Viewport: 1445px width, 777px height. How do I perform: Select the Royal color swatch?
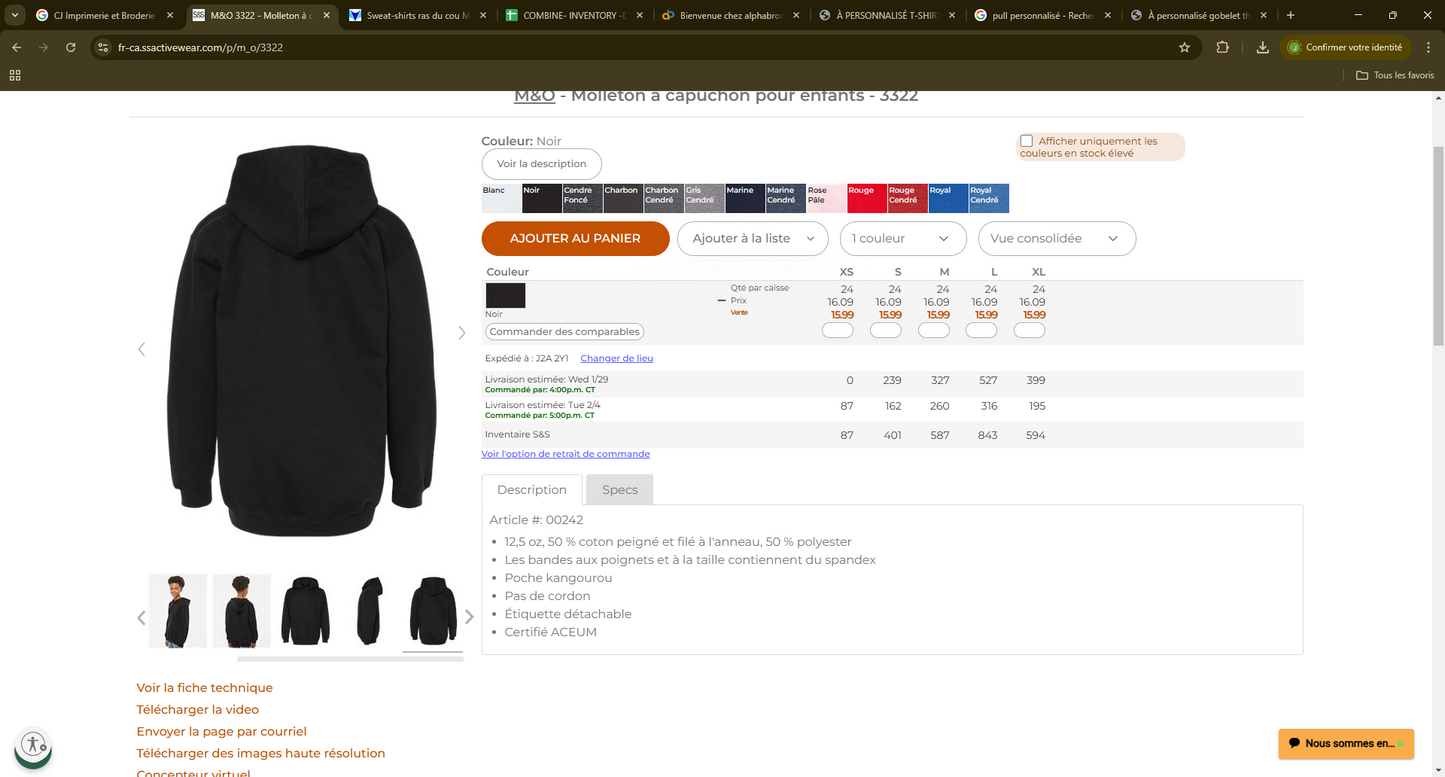(x=947, y=198)
